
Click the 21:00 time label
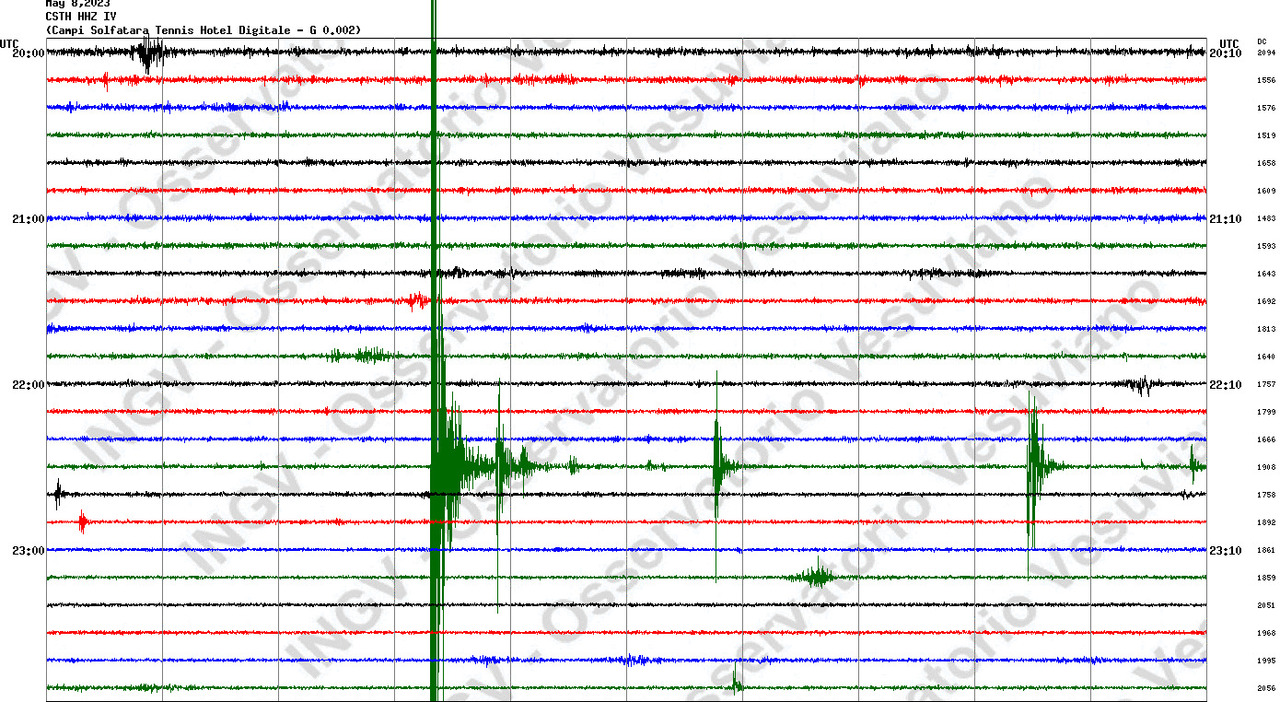(28, 219)
